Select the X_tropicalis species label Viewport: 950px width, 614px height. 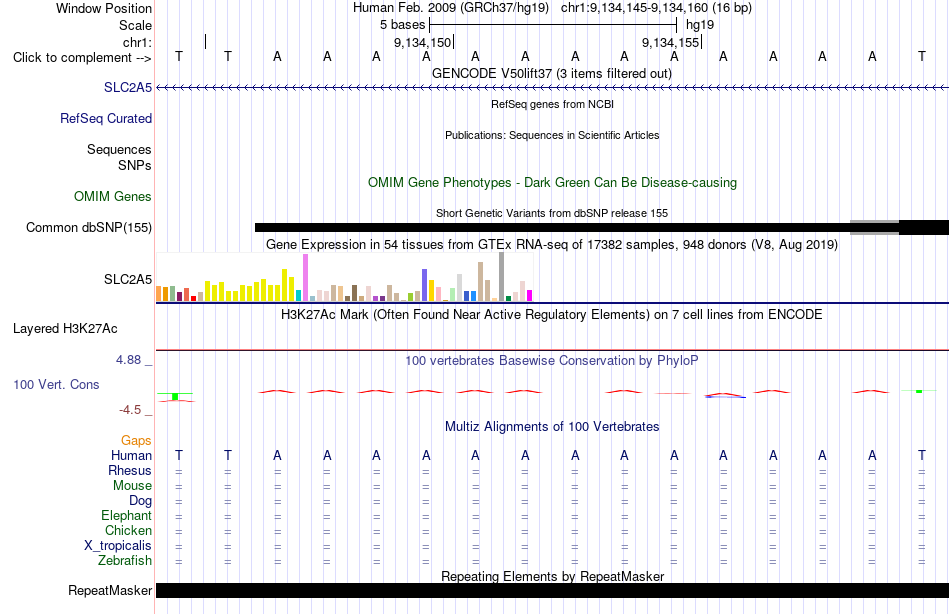[118, 546]
